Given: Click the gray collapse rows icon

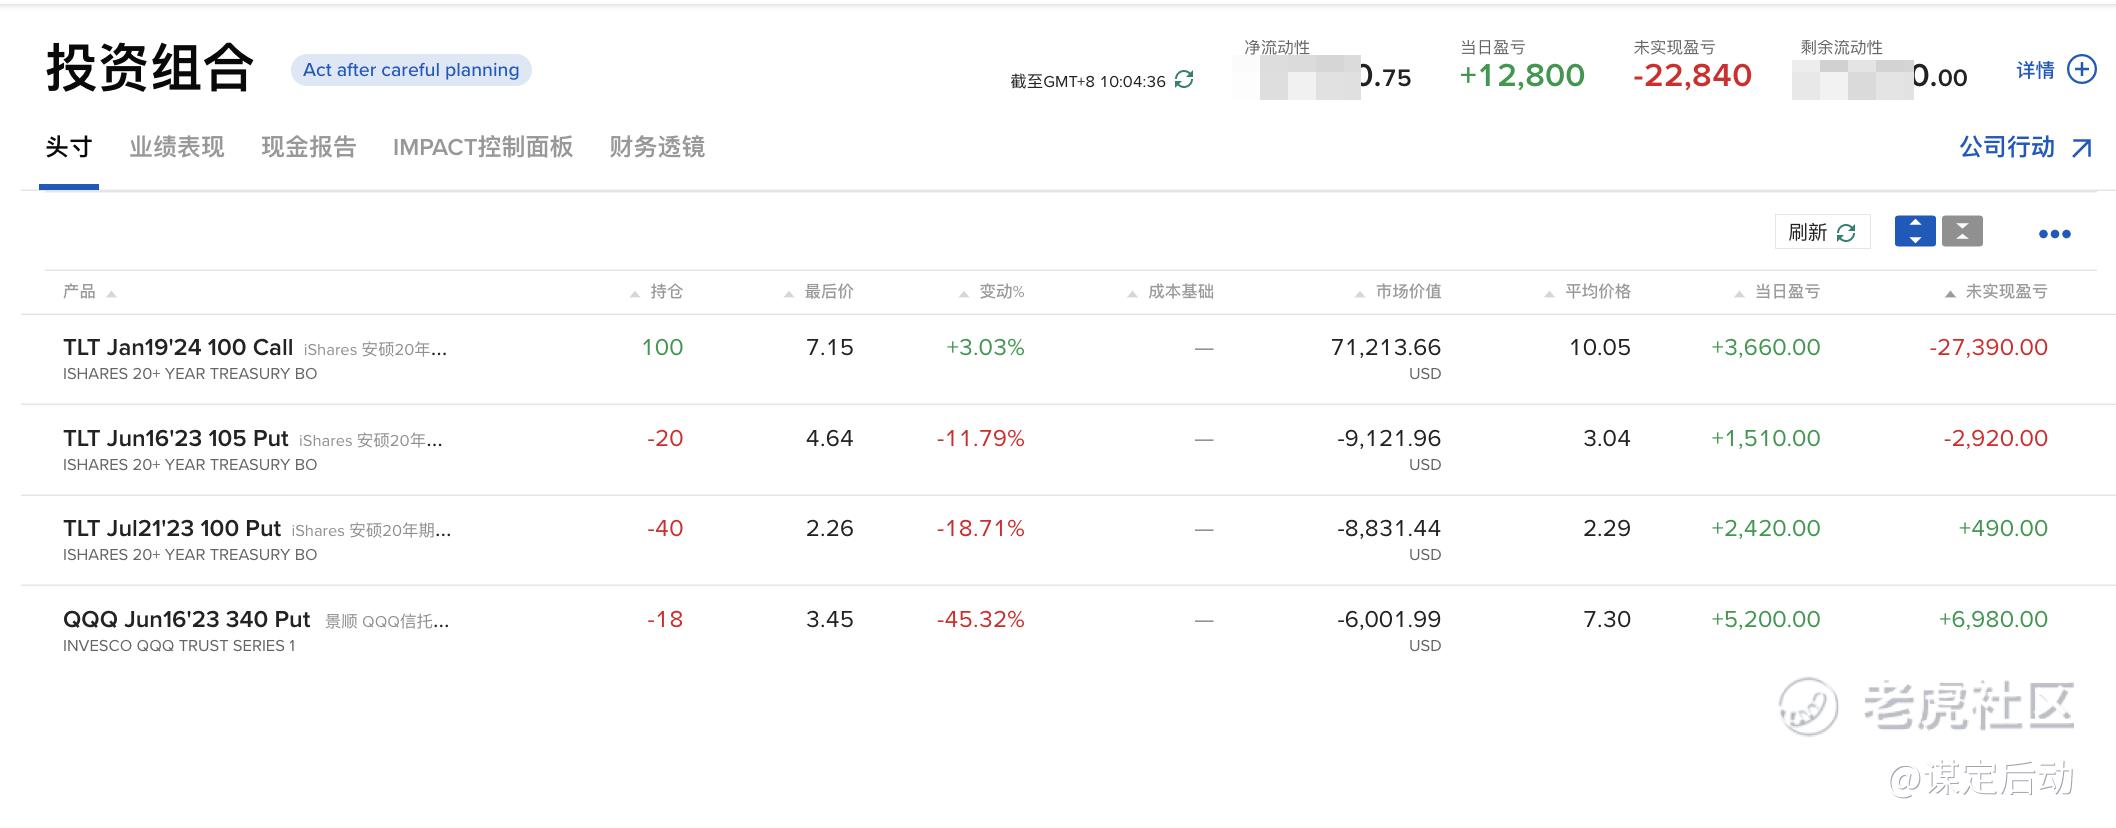Looking at the screenshot, I should tap(1962, 232).
